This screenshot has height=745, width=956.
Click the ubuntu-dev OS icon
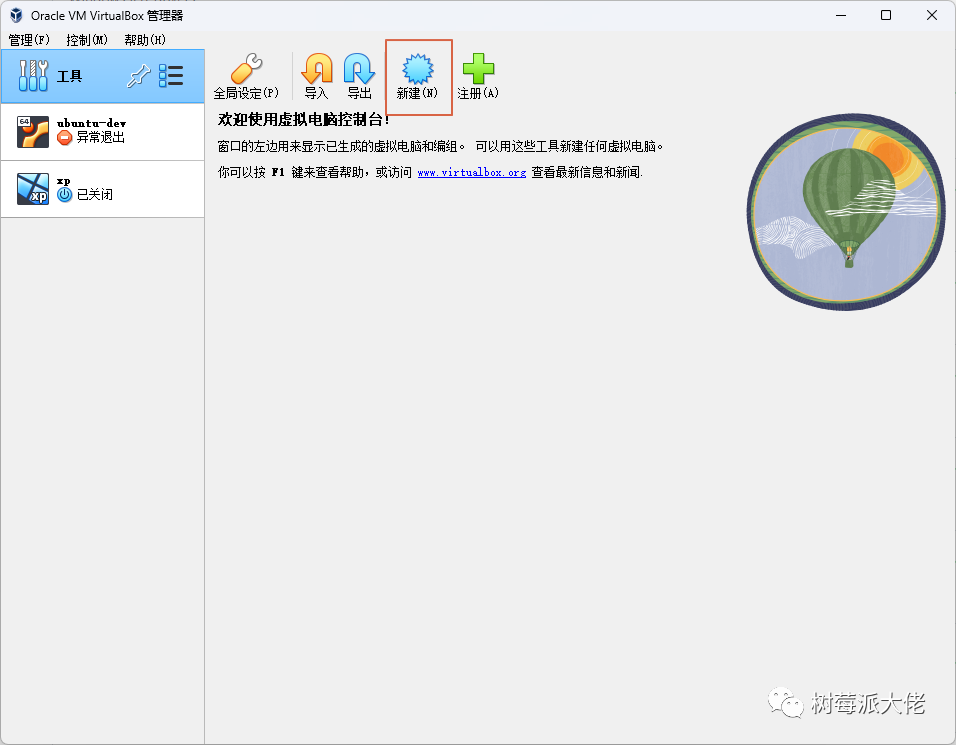tap(32, 132)
